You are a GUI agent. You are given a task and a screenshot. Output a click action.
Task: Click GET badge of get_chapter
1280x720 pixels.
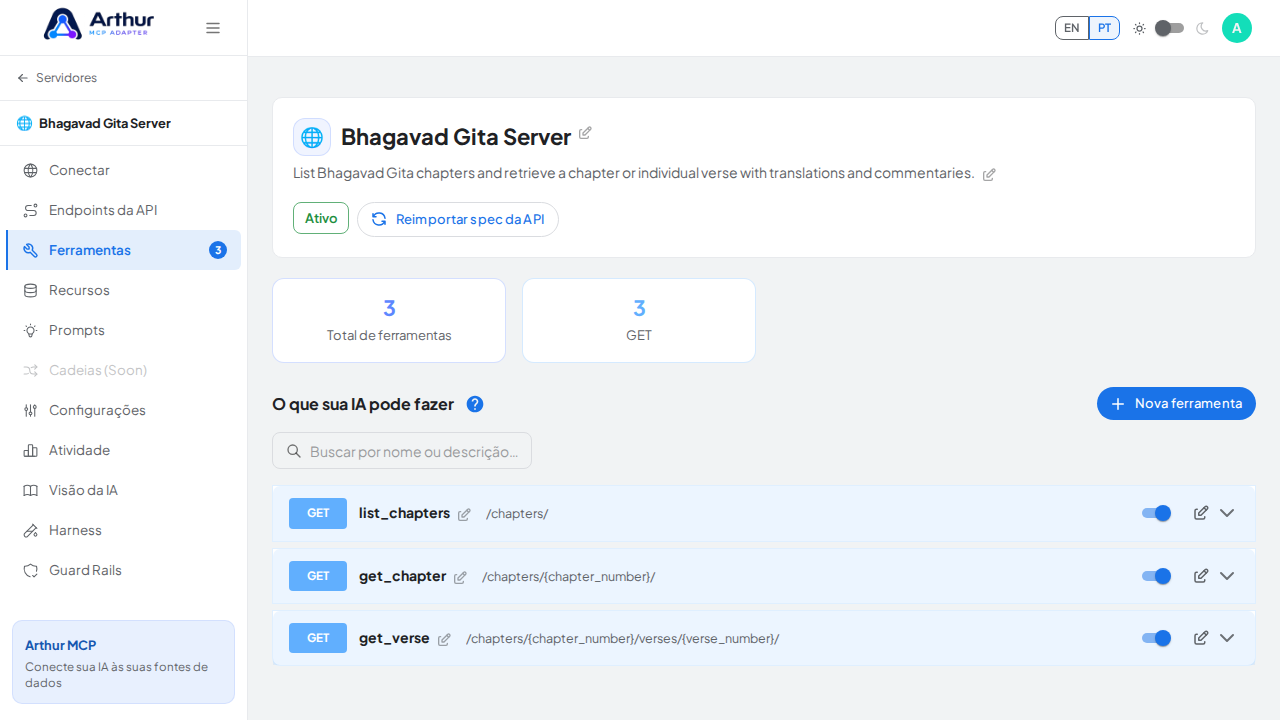(318, 576)
